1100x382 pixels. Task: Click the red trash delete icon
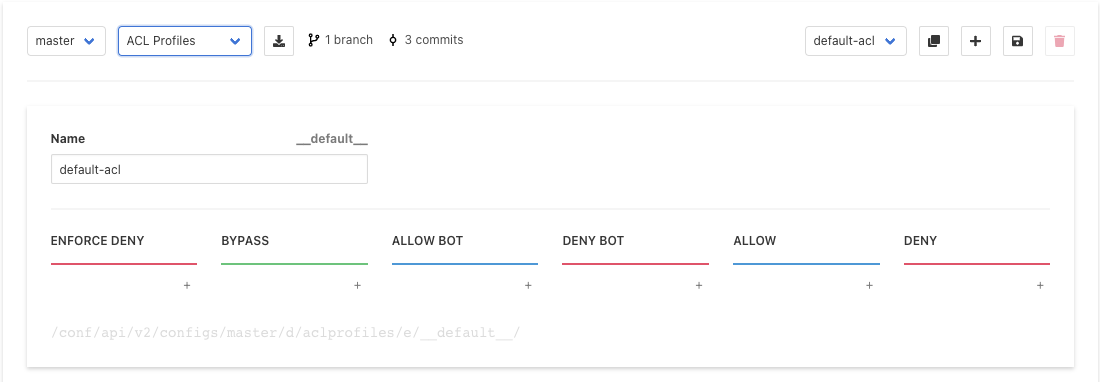tap(1059, 41)
